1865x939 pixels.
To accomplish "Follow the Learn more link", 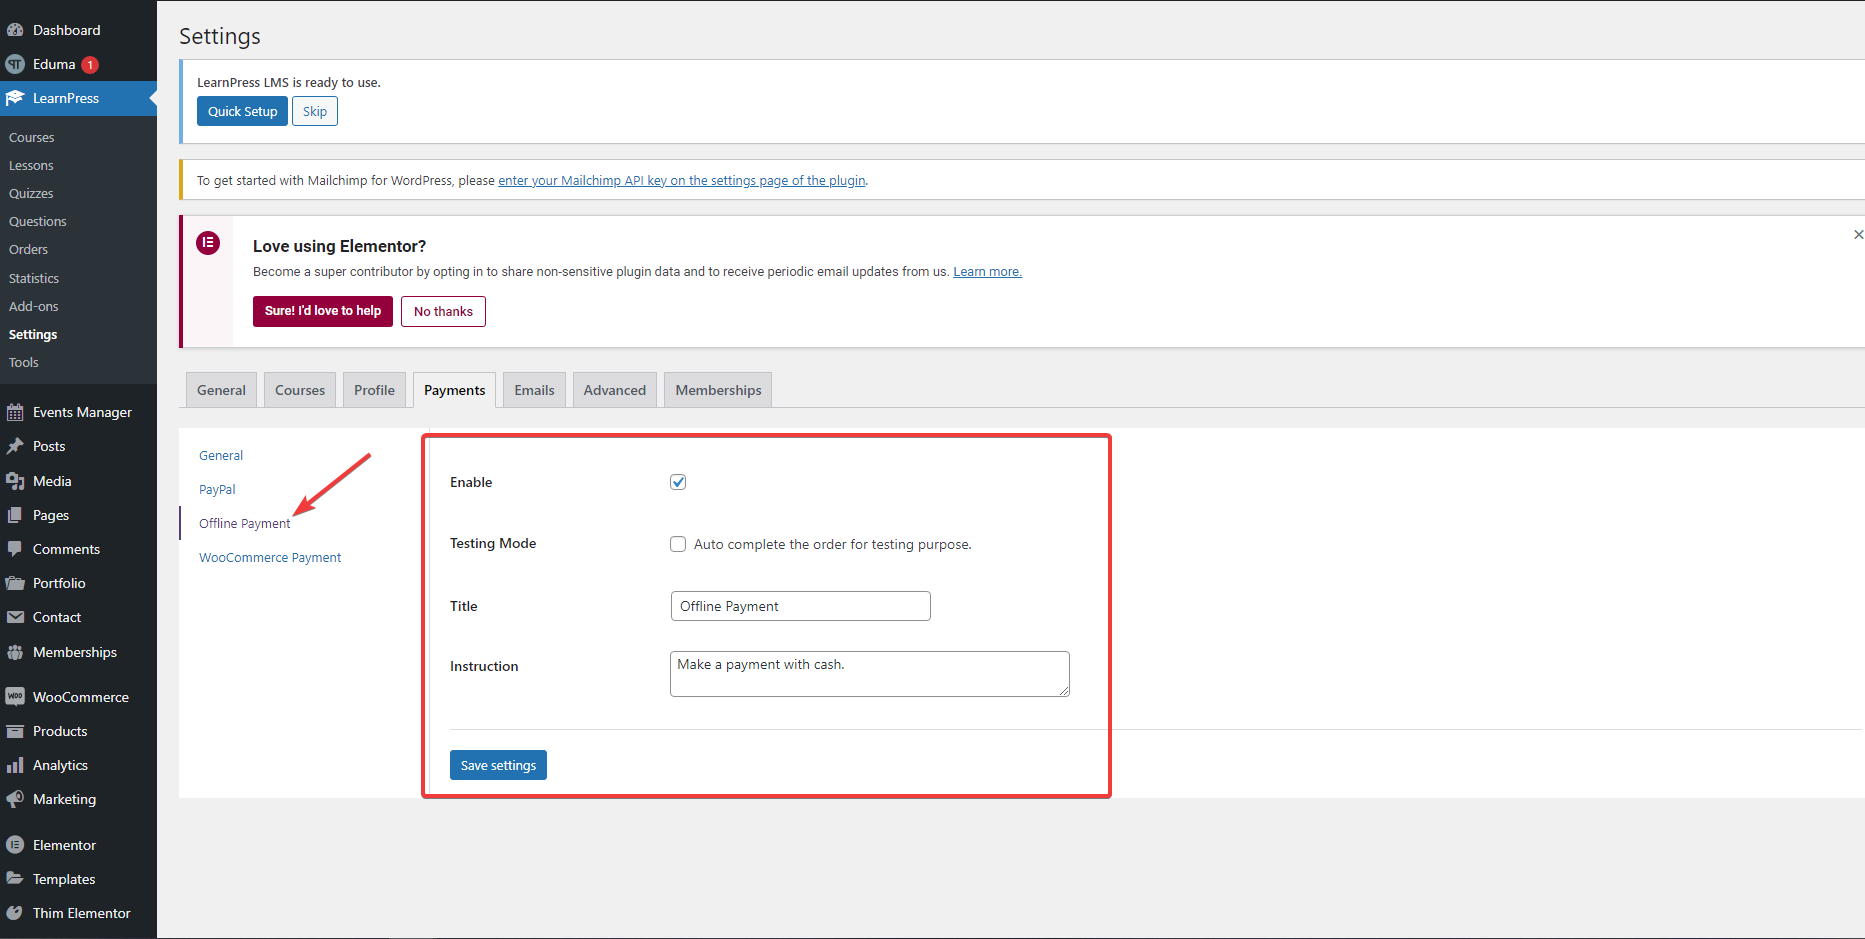I will click(x=987, y=271).
